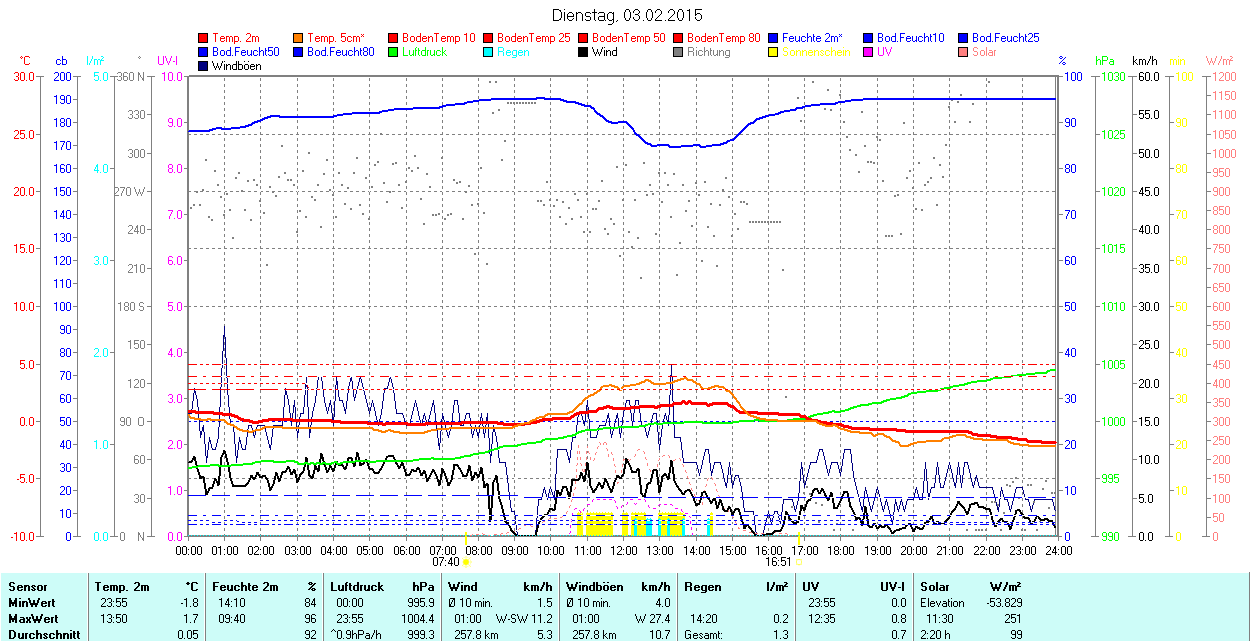Click the Bod.Feucht25 legend label
Screen dimensions: 1250x641
[x=1006, y=38]
